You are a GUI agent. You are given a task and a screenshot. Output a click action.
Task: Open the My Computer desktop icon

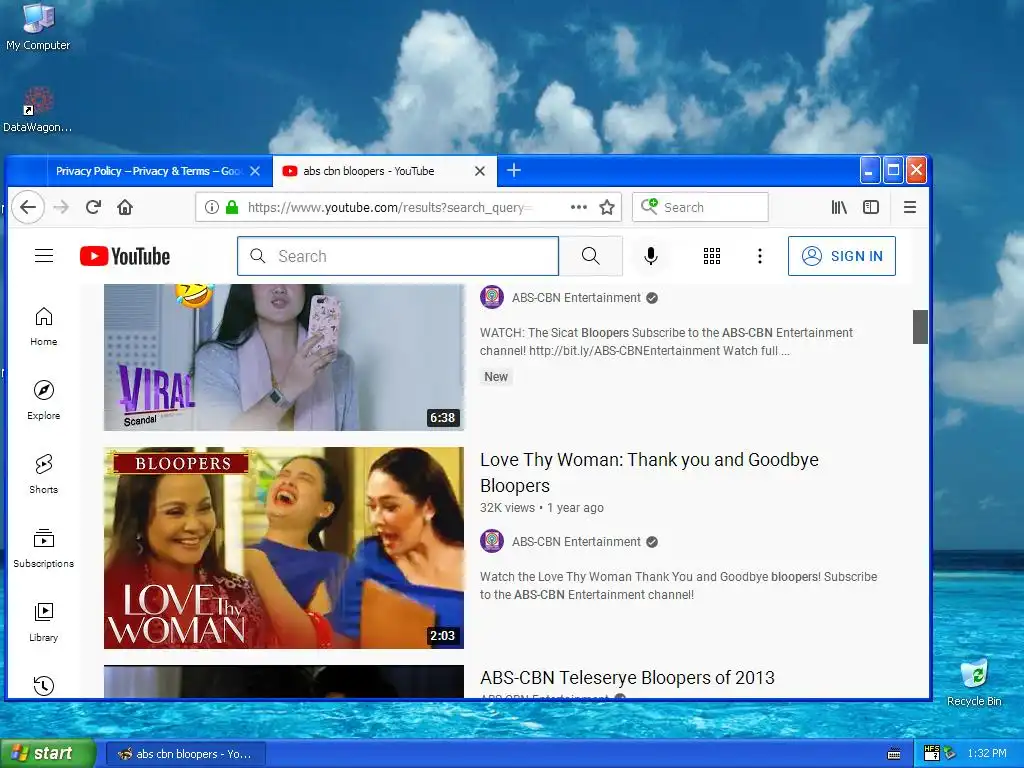click(38, 26)
